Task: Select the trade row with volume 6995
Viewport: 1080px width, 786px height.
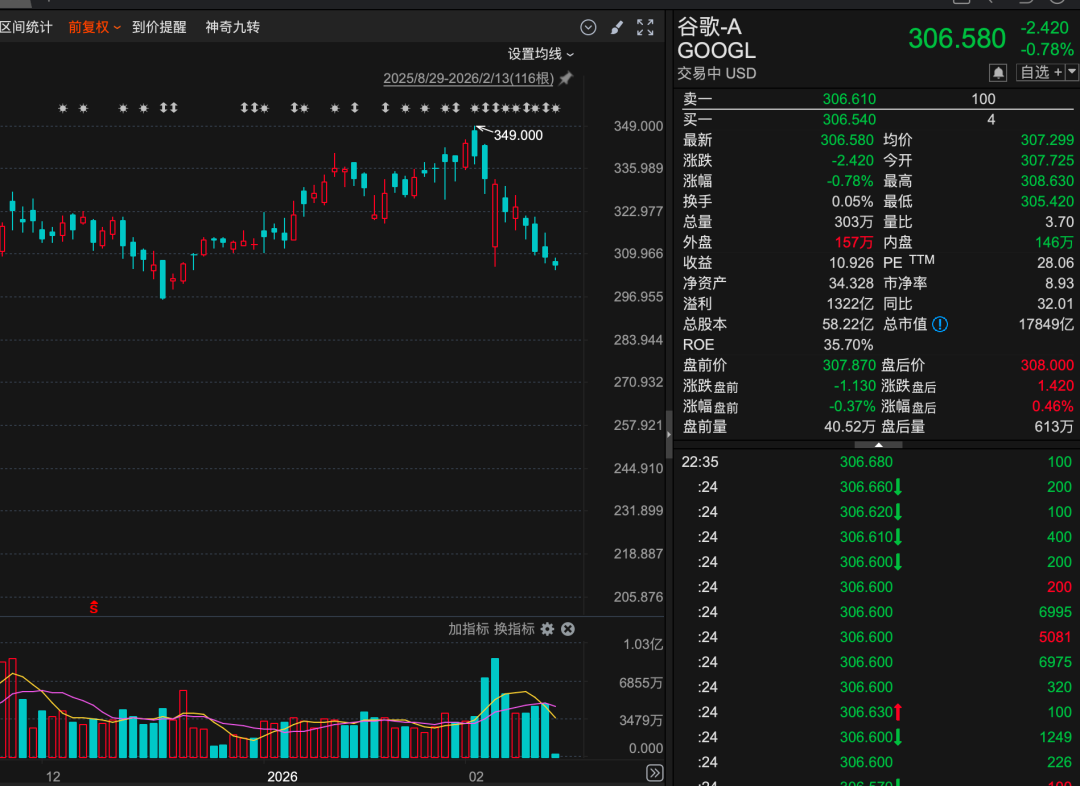Action: [x=876, y=612]
